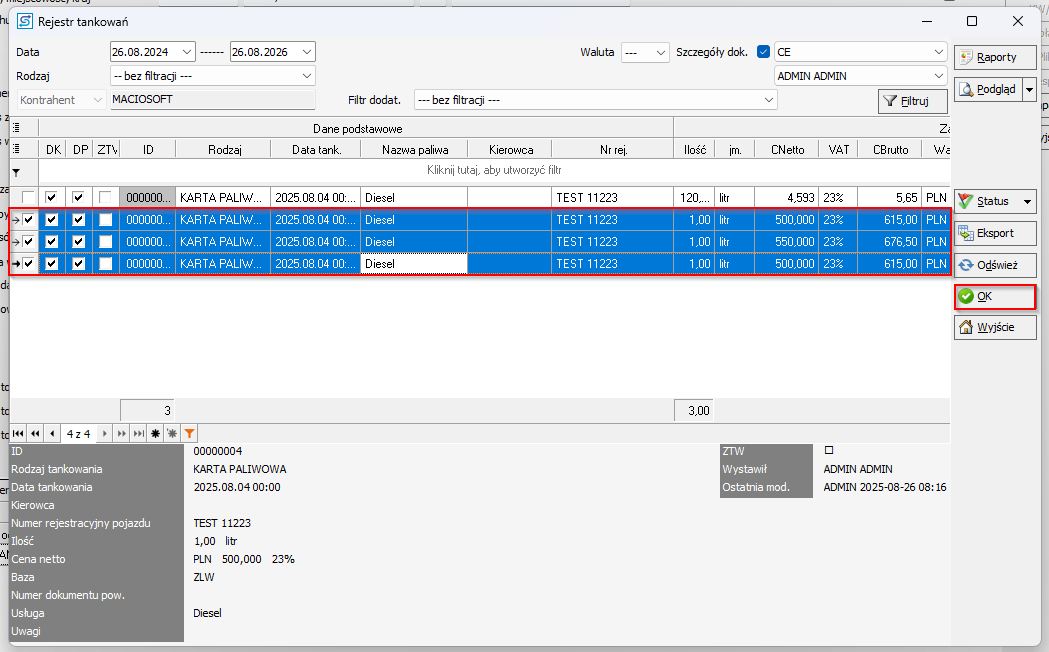This screenshot has height=652, width=1049.
Task: Tick selection checkbox of first unselected row
Action: pyautogui.click(x=28, y=197)
